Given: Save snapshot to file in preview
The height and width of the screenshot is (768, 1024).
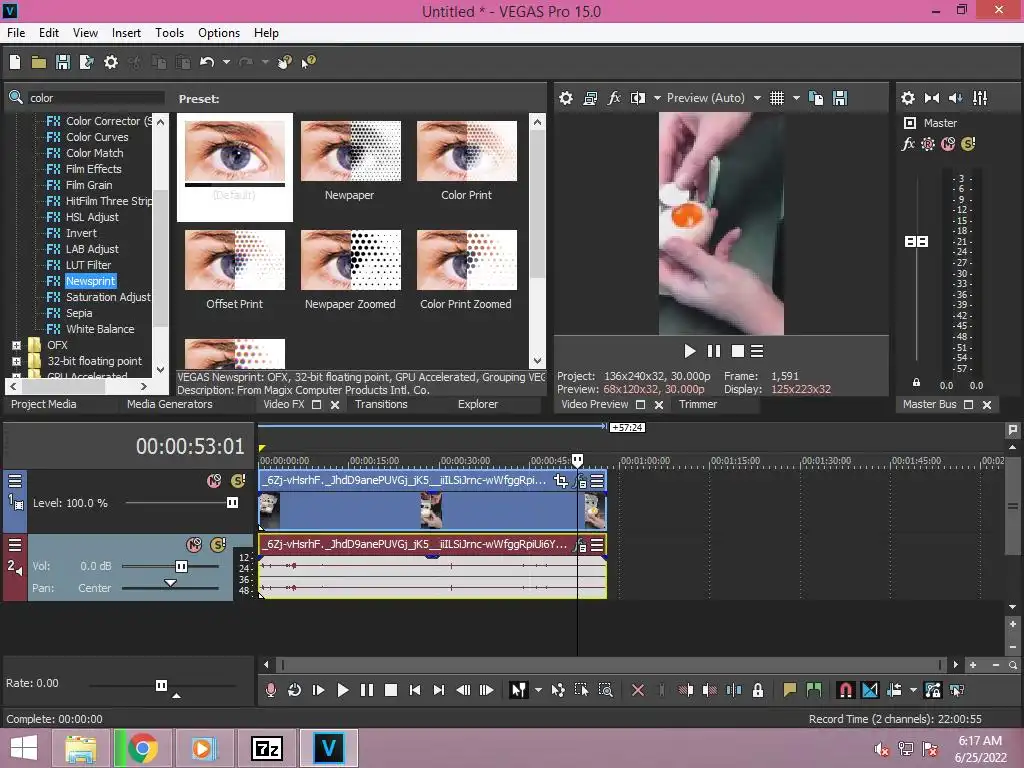Looking at the screenshot, I should pyautogui.click(x=840, y=98).
